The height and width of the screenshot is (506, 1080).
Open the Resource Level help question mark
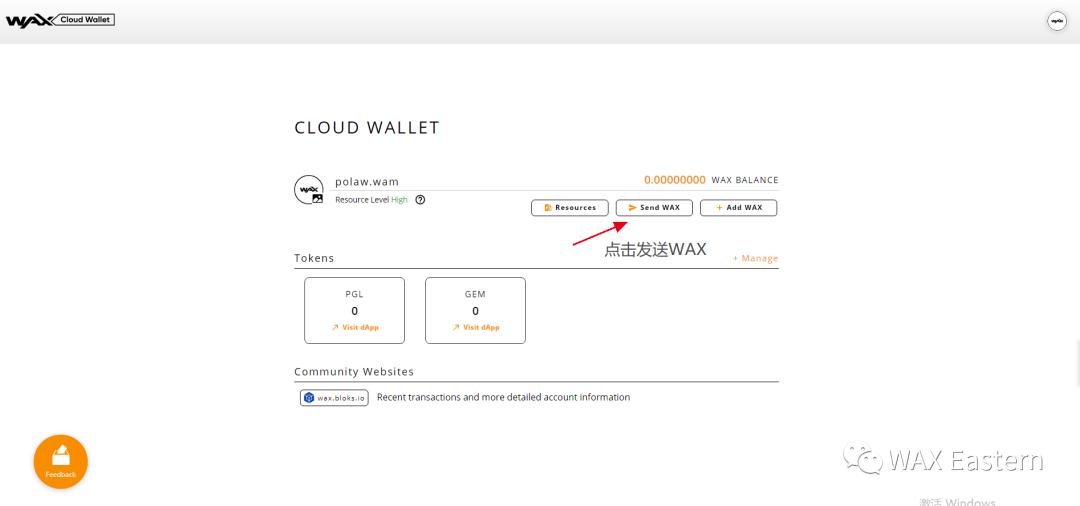420,200
